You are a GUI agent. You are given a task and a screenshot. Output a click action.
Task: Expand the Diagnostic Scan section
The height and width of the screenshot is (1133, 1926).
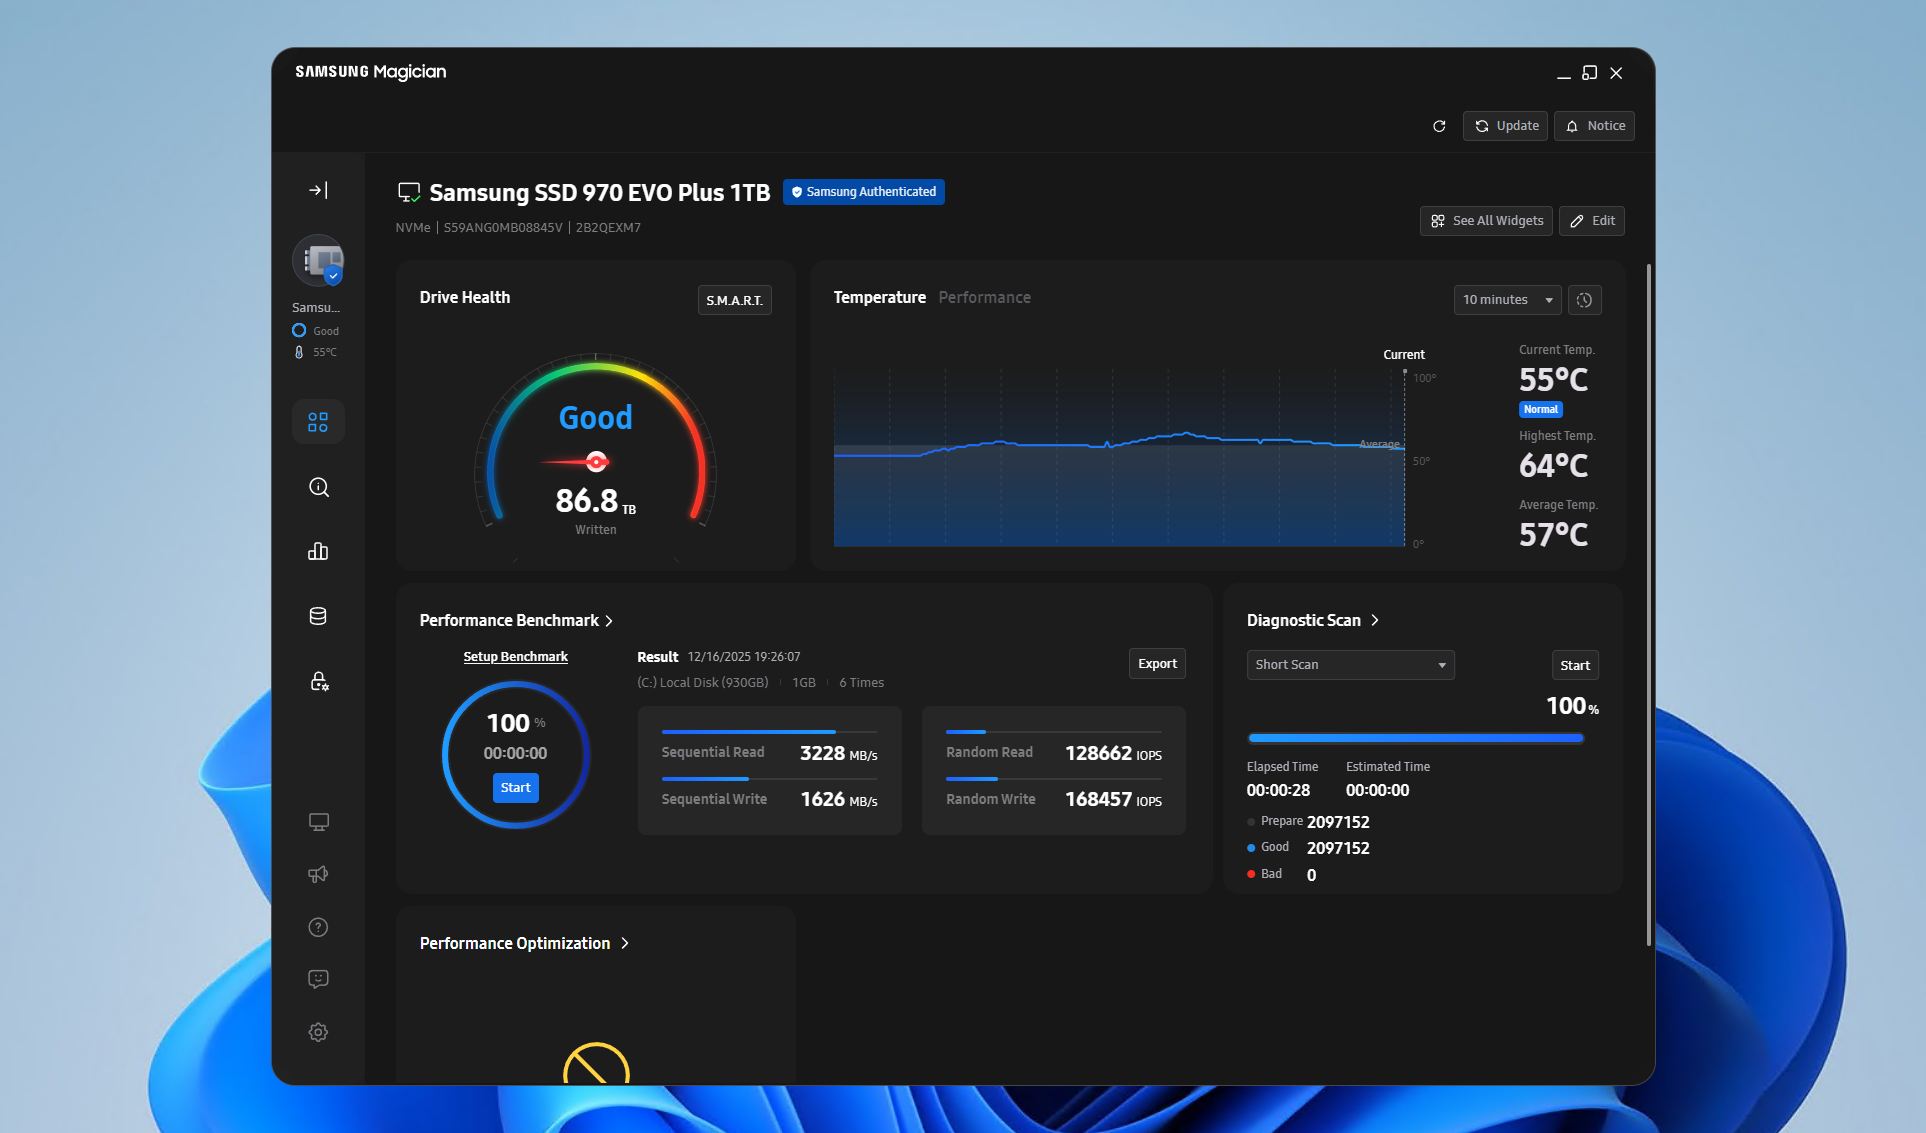tap(1374, 620)
